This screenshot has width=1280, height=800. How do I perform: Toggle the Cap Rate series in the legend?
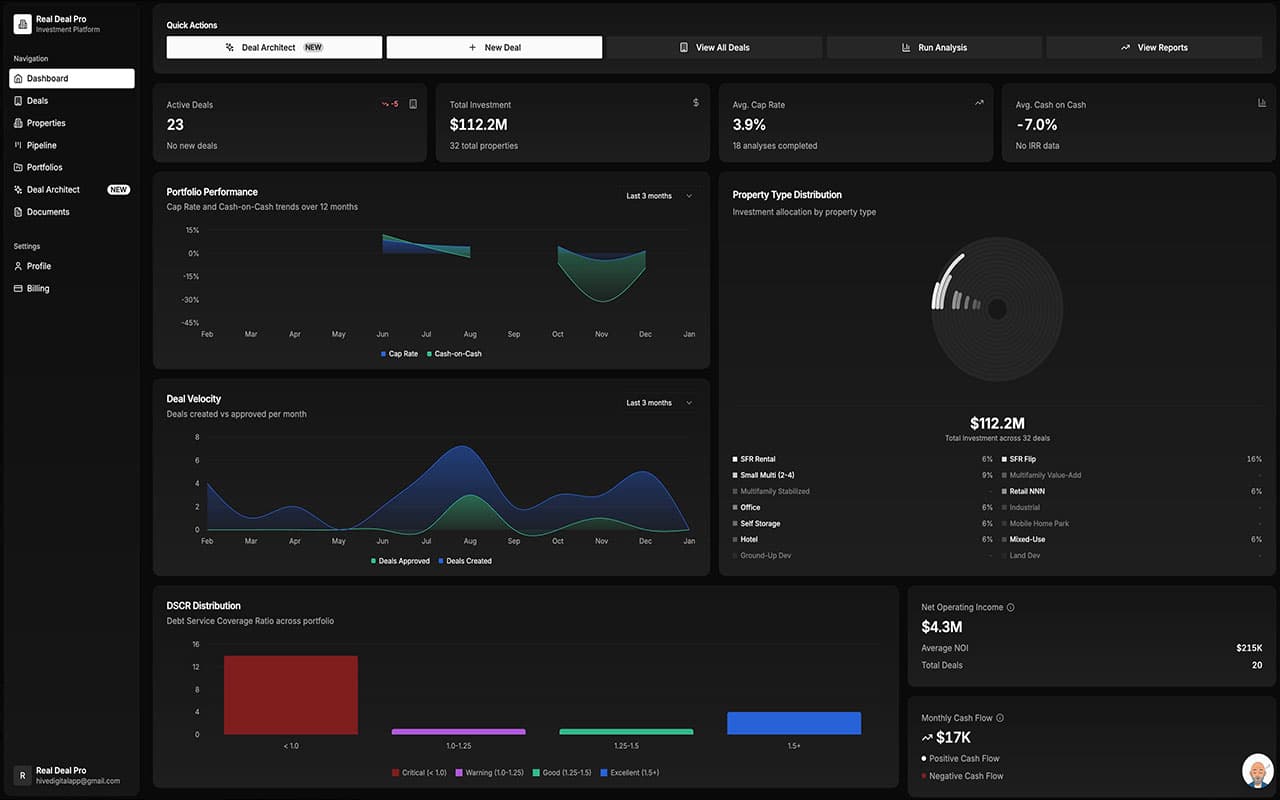[x=399, y=353]
